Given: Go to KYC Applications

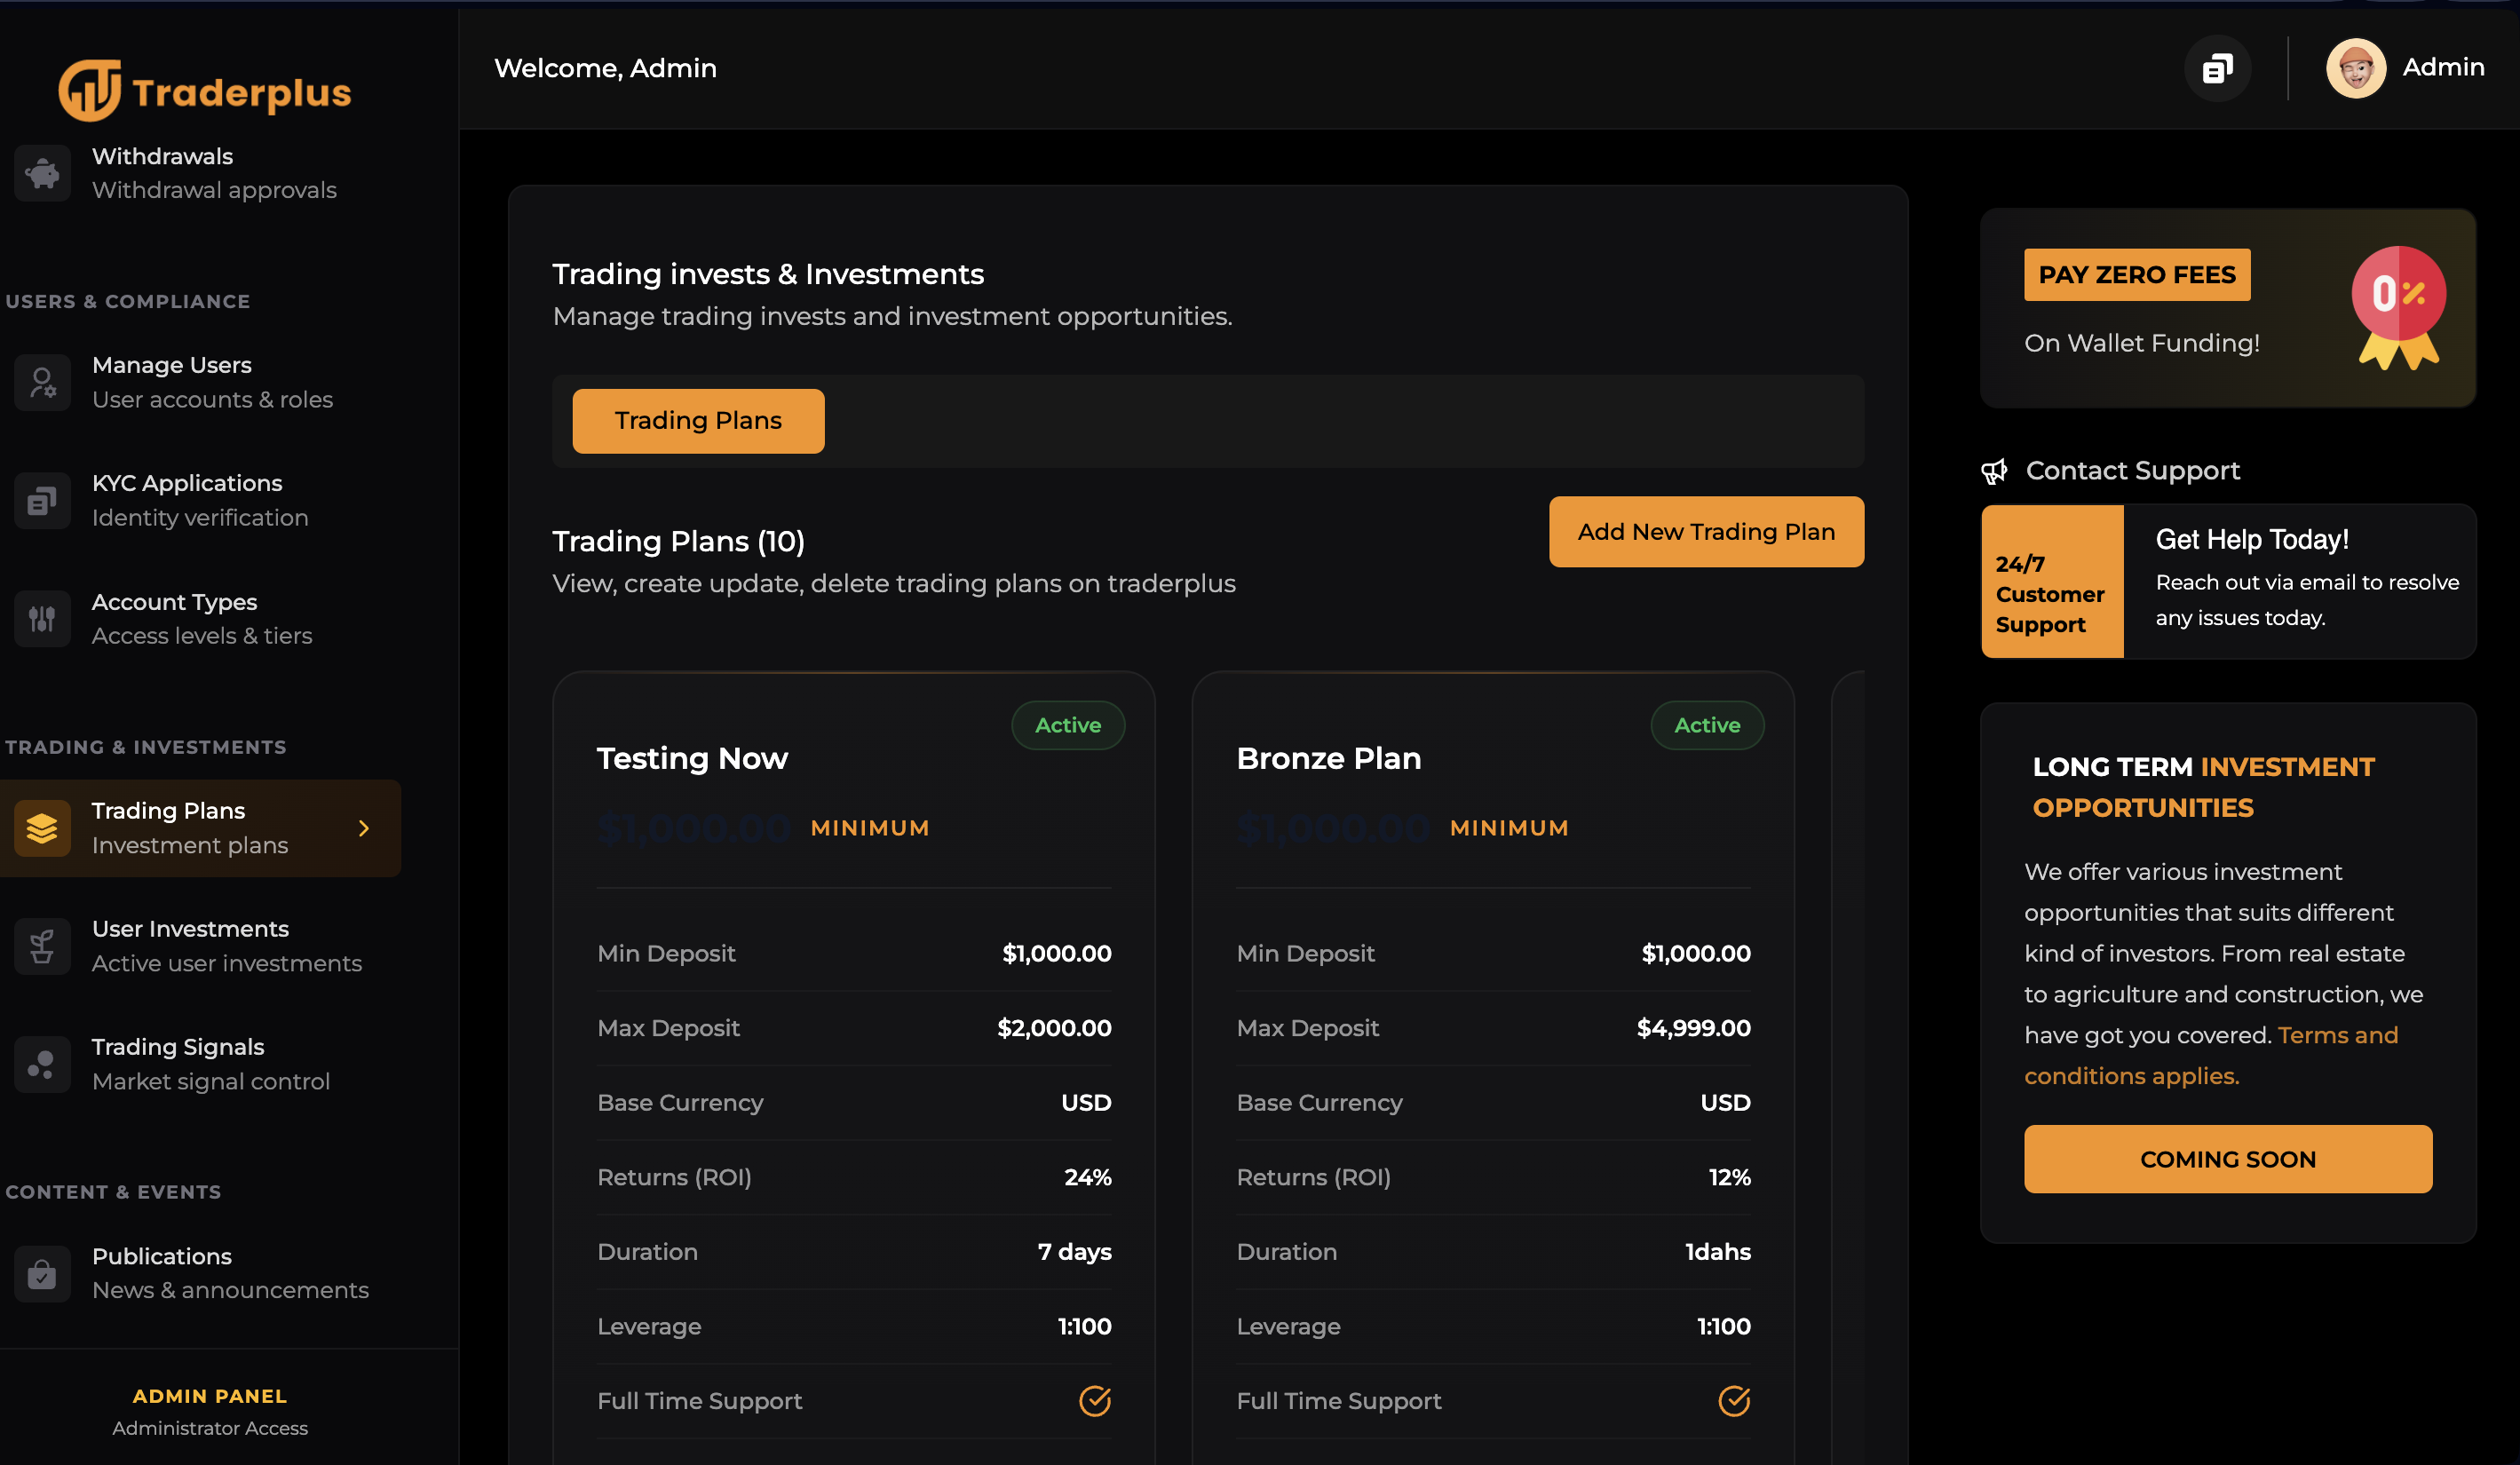Looking at the screenshot, I should coord(200,500).
